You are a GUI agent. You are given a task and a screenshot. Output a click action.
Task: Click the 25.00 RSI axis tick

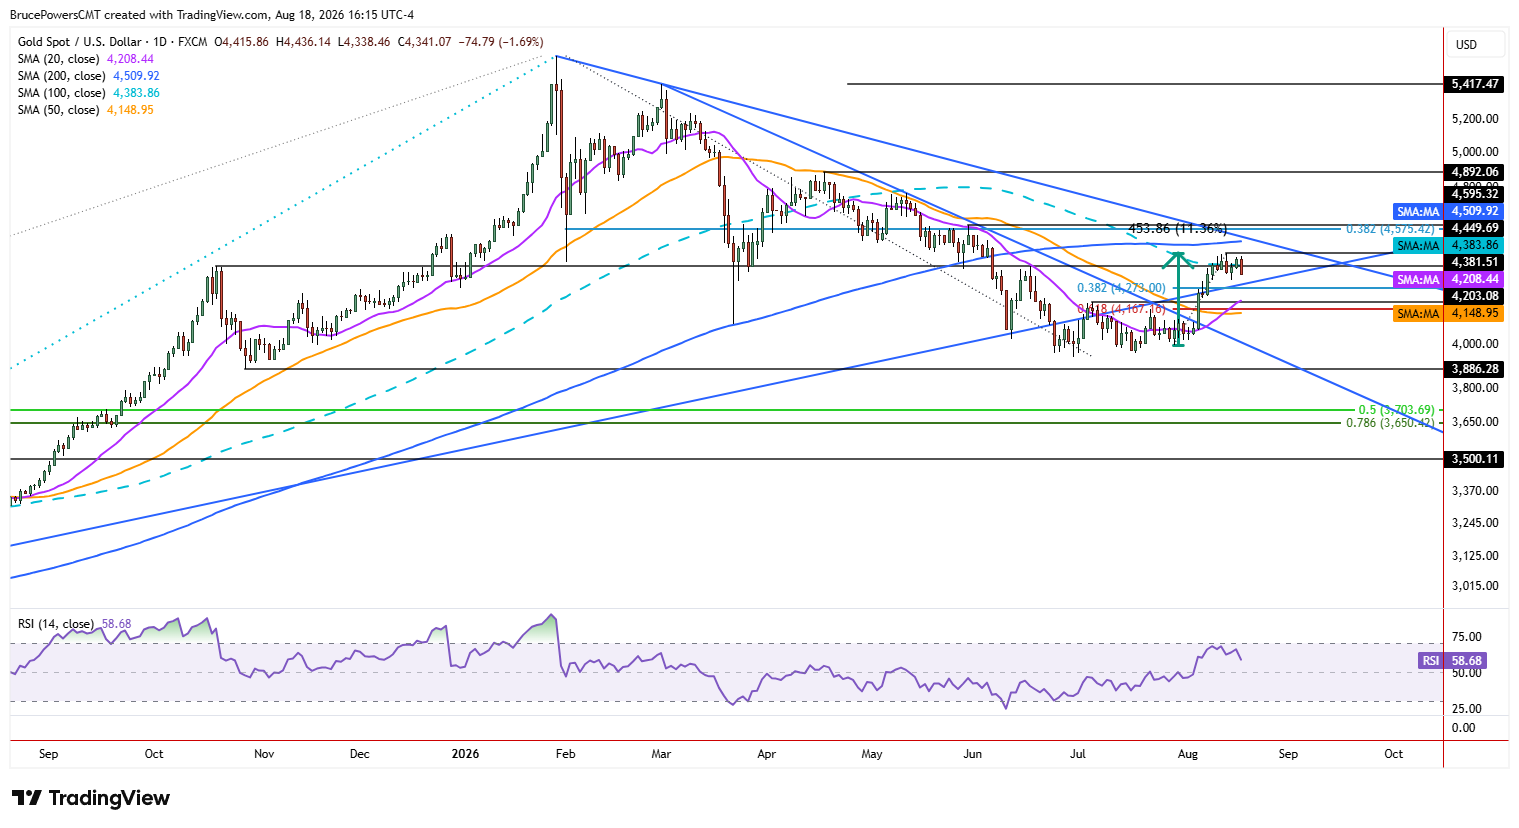tap(1467, 709)
